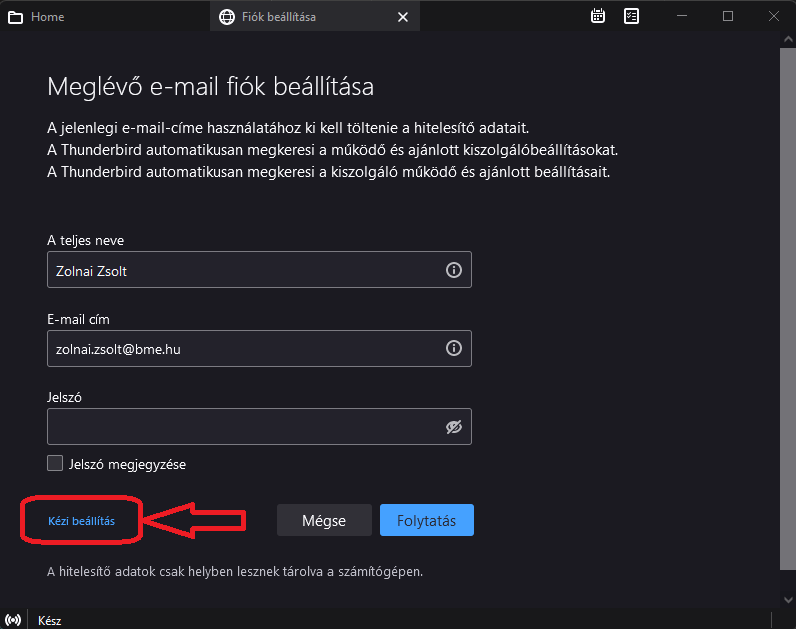Minimize the Thunderbird window
Screen dimensions: 796x629
pyautogui.click(x=682, y=16)
